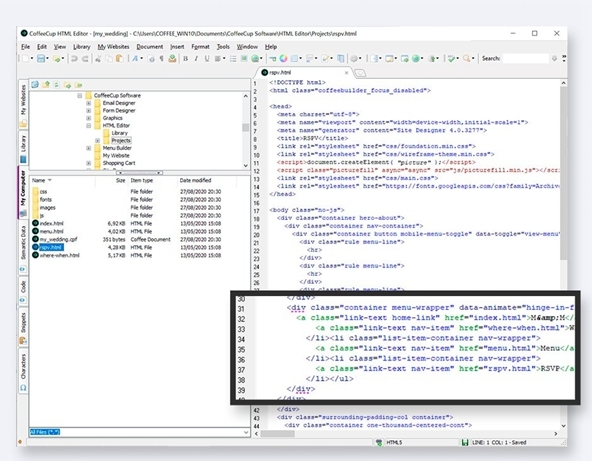Click the Paste clipboard icon
The height and width of the screenshot is (461, 592).
pos(120,59)
